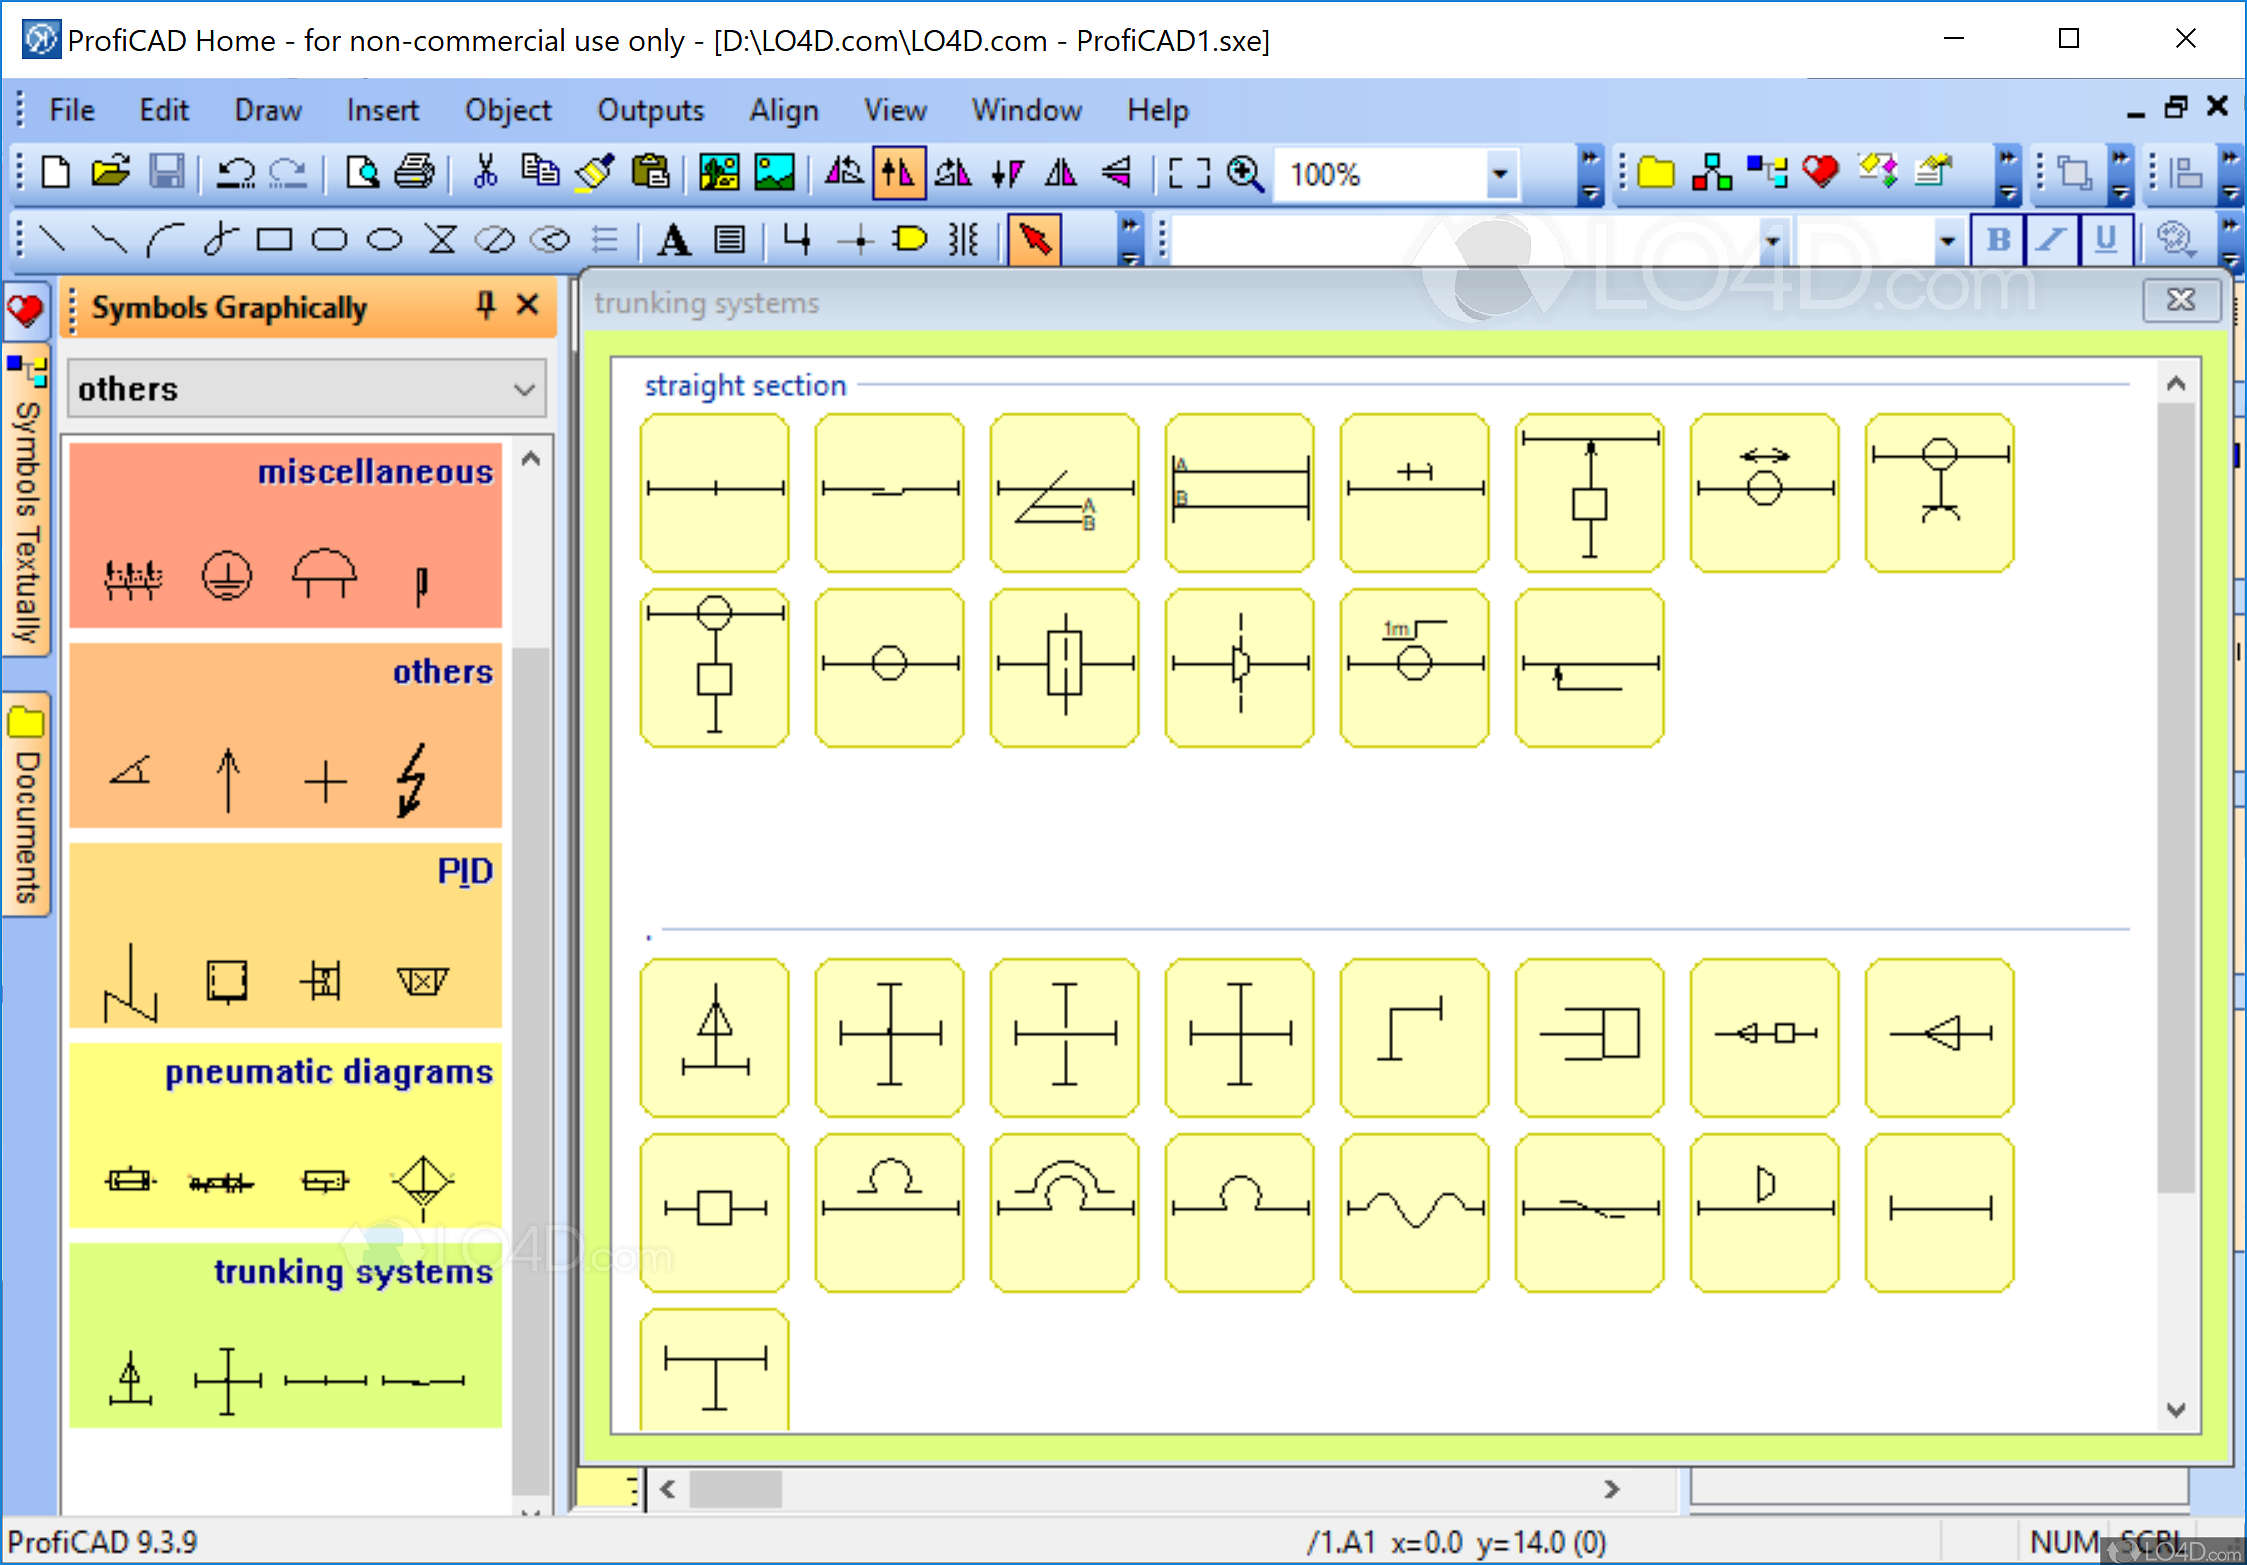Close the trunking systems symbol window
This screenshot has width=2247, height=1565.
click(2179, 300)
